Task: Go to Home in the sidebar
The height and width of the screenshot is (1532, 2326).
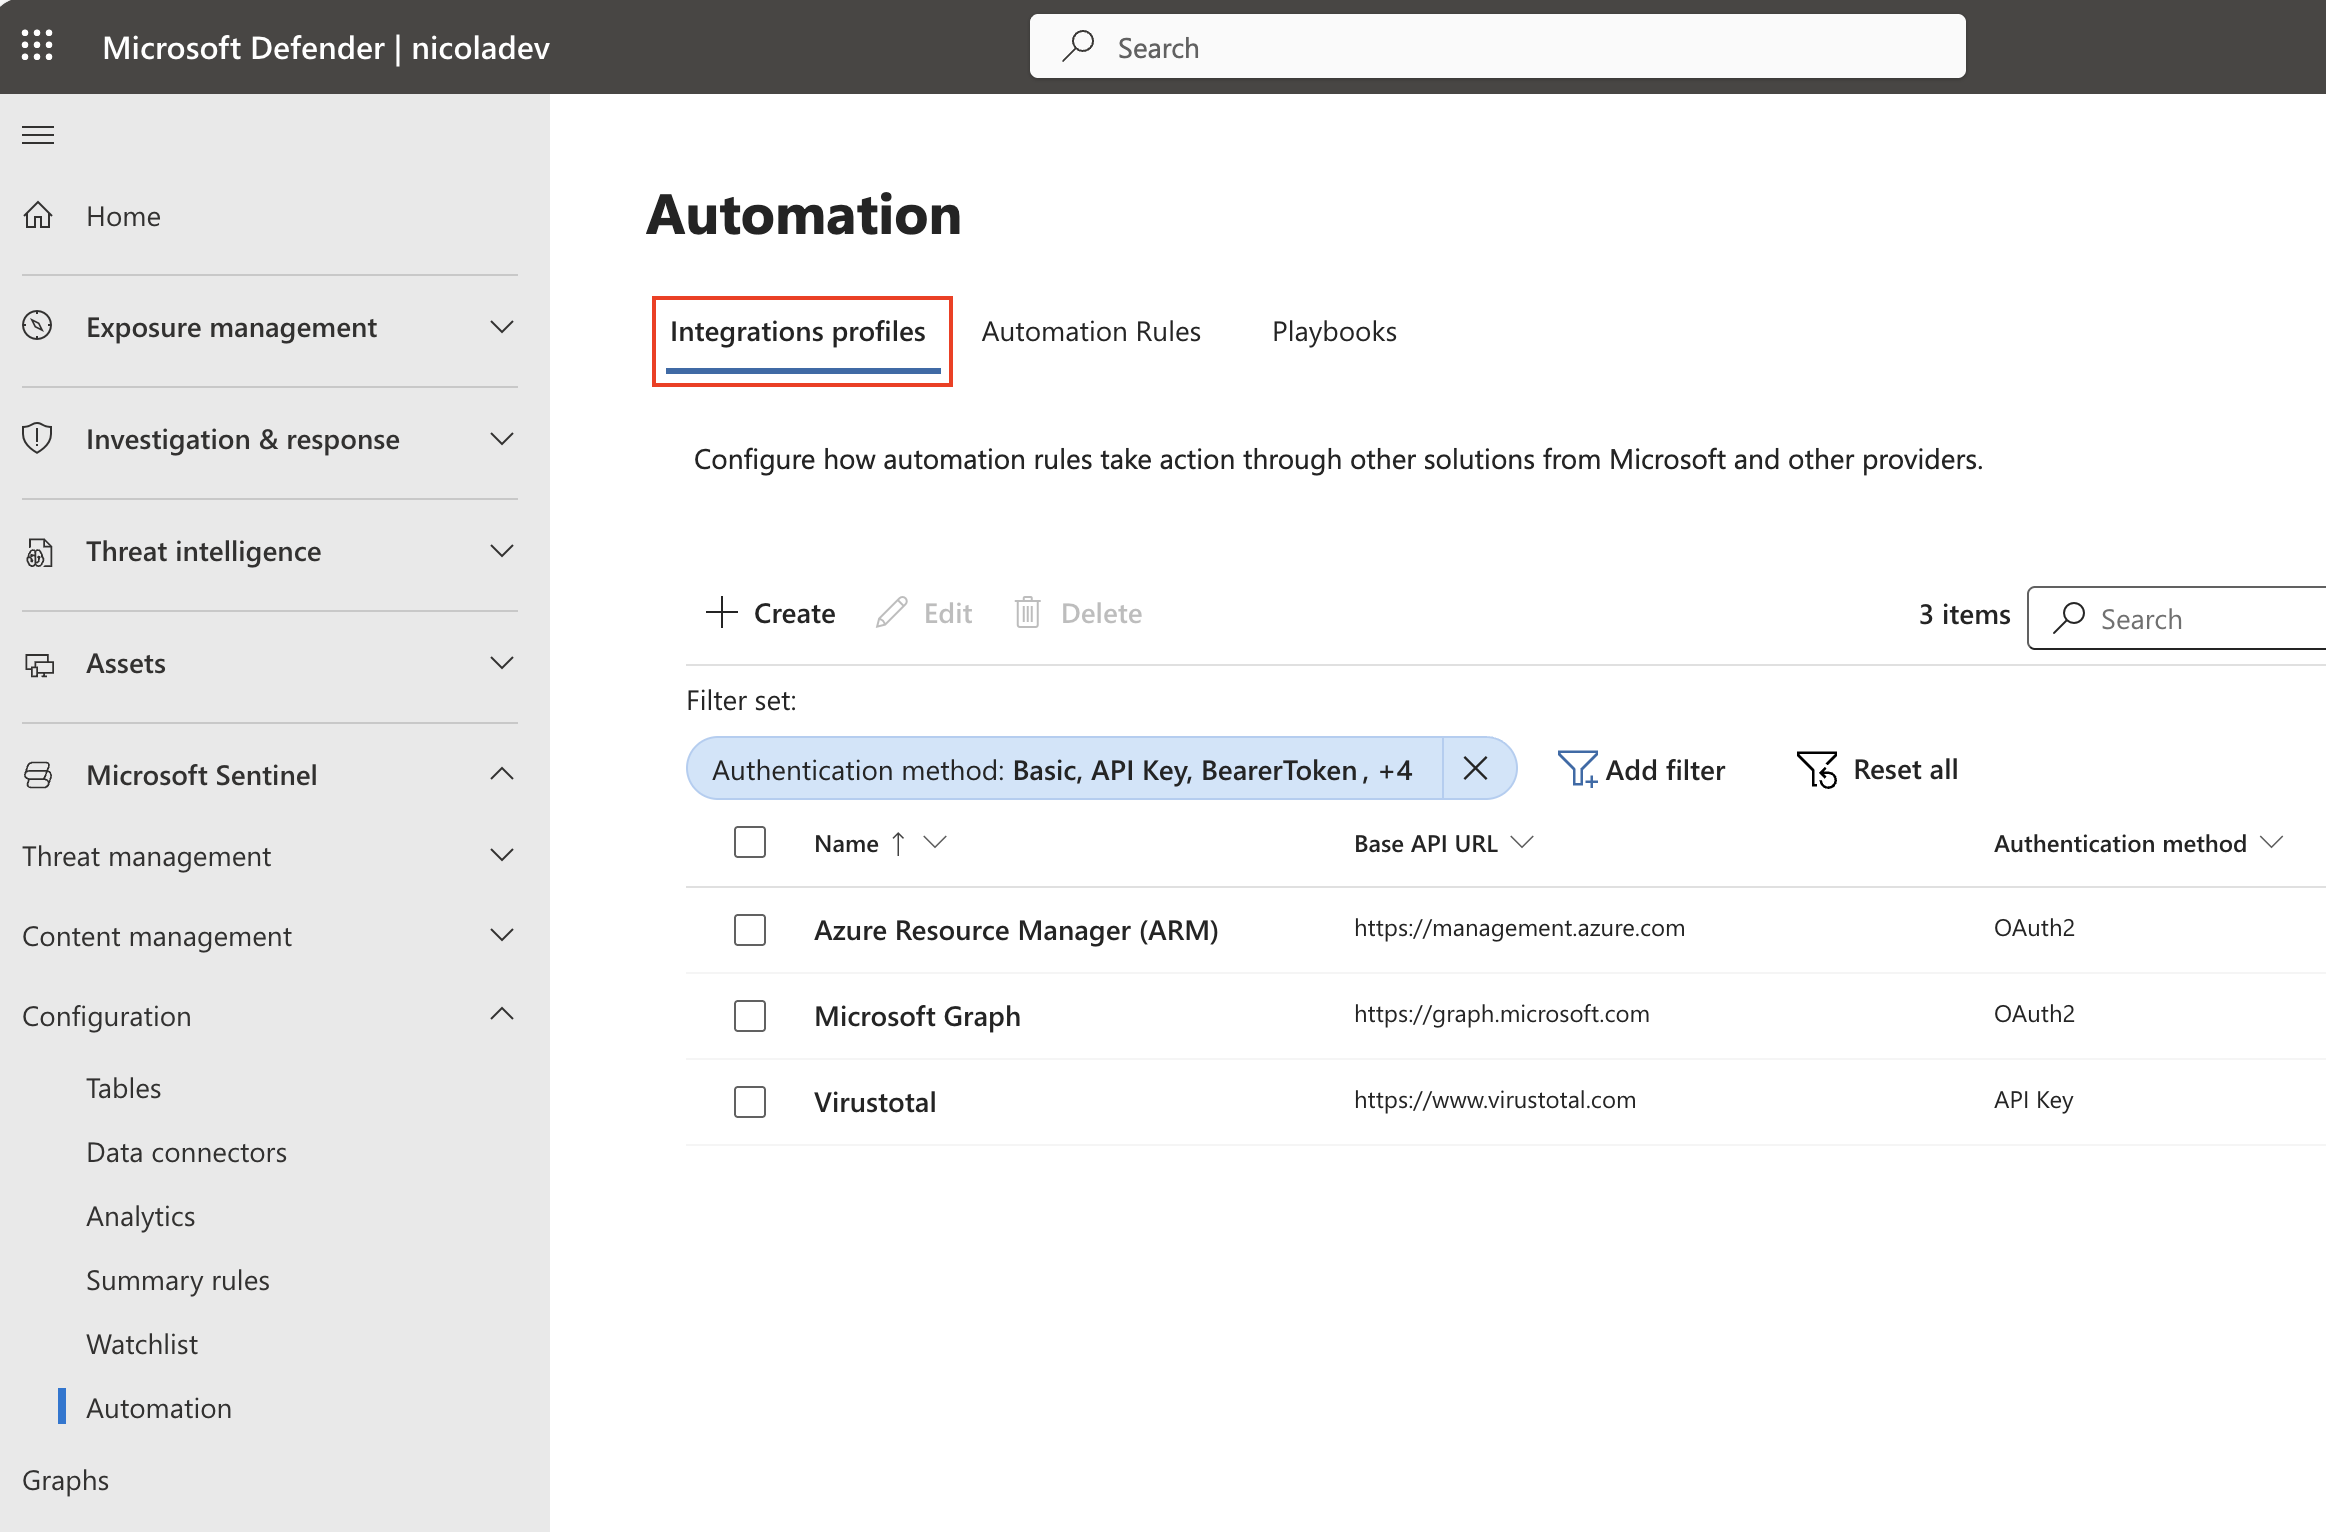Action: click(x=123, y=216)
